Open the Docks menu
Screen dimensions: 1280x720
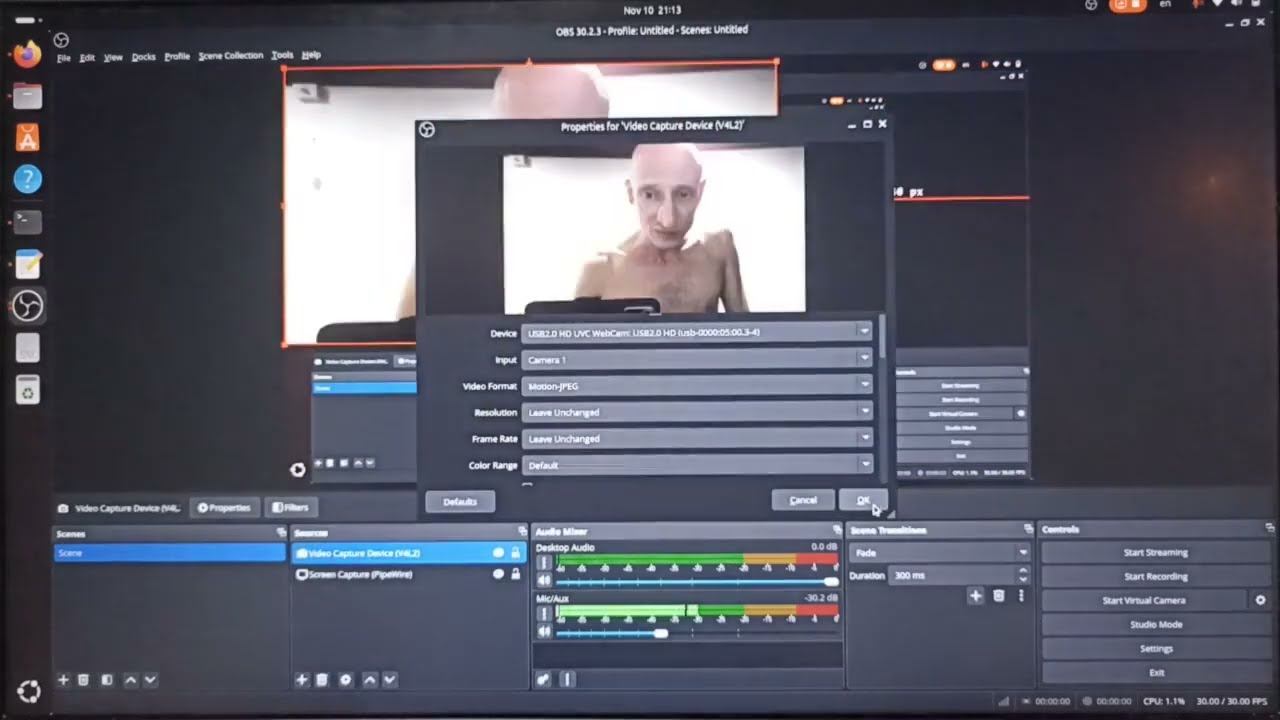coord(144,57)
